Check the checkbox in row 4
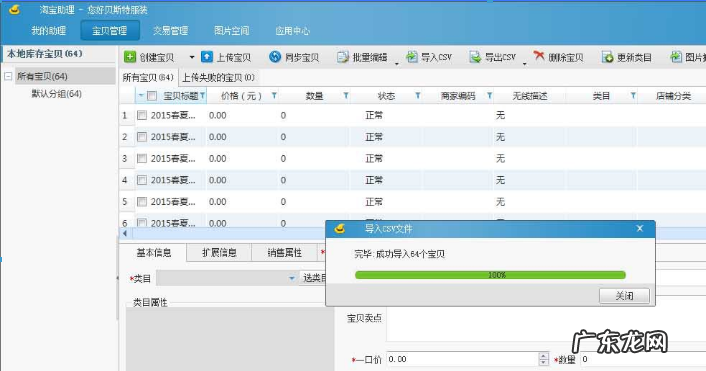 142,180
